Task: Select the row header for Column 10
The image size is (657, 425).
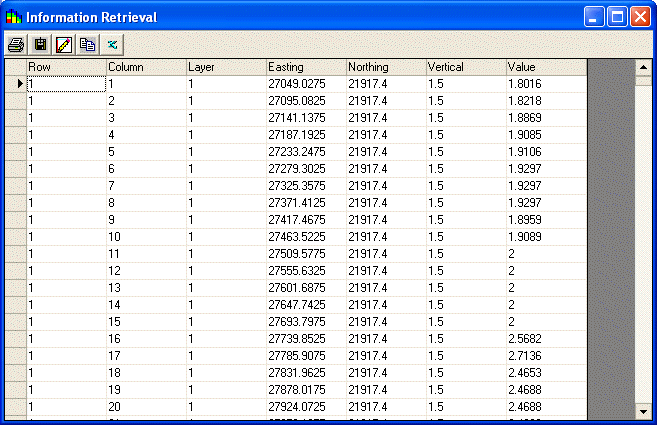Action: (x=16, y=237)
